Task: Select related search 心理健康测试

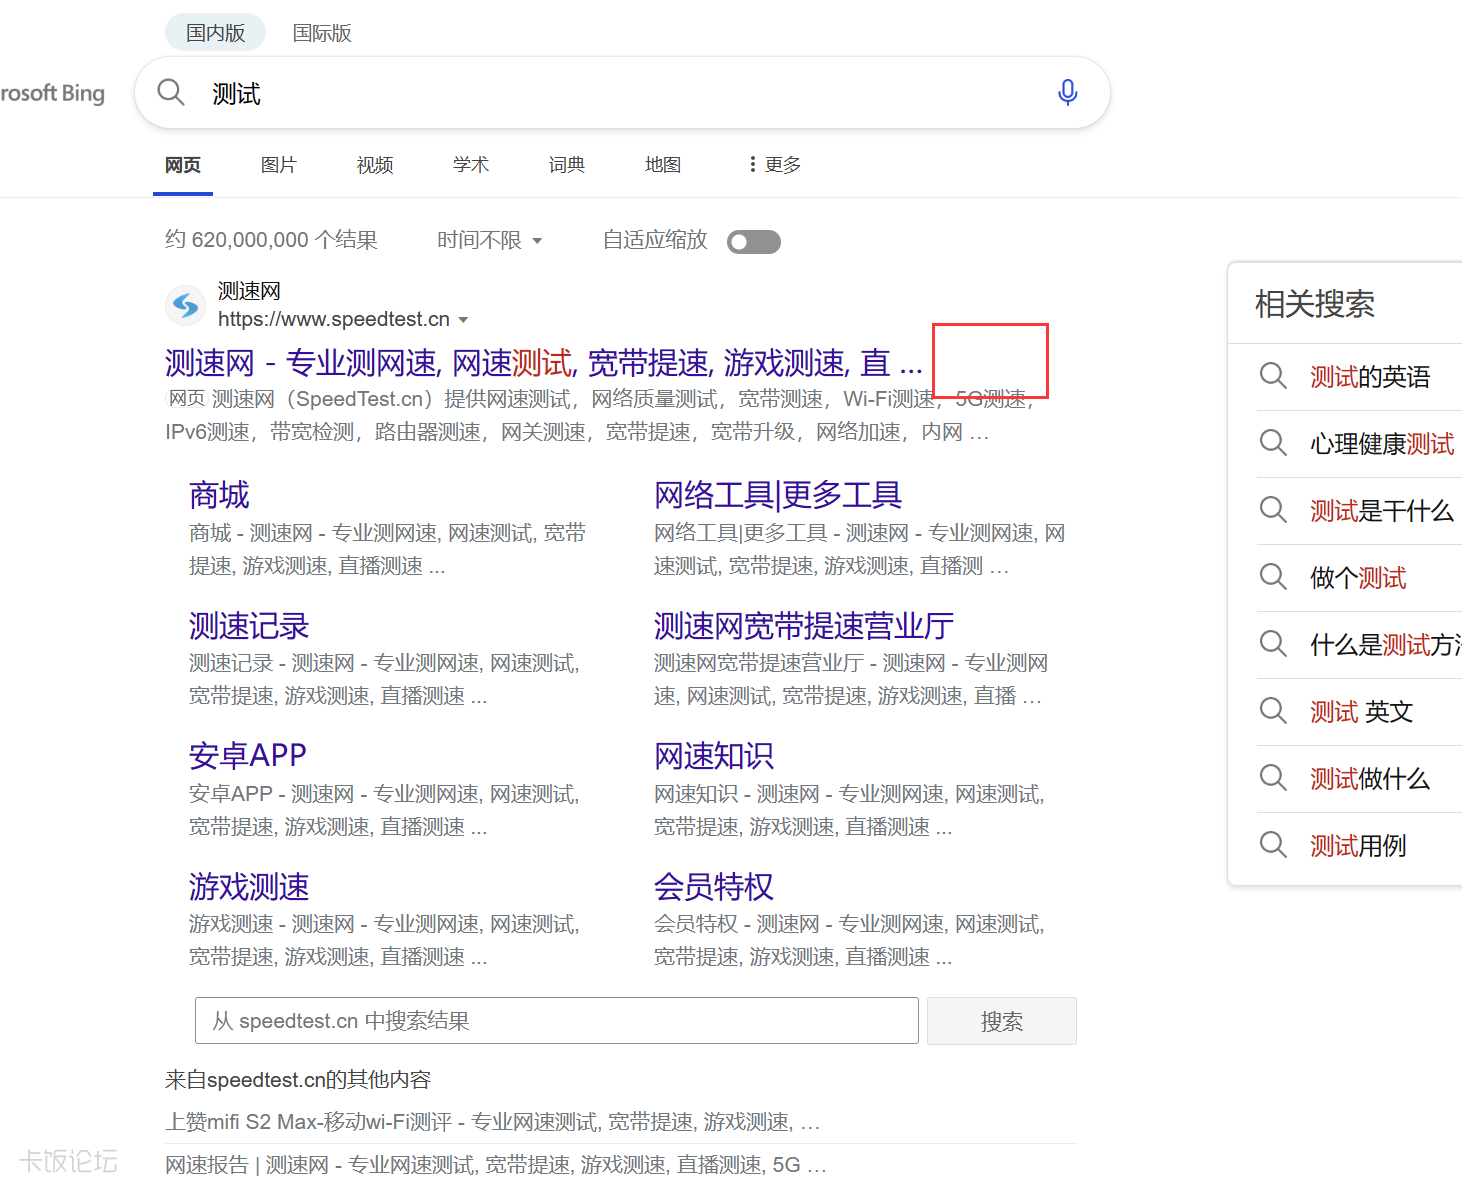Action: click(1382, 444)
